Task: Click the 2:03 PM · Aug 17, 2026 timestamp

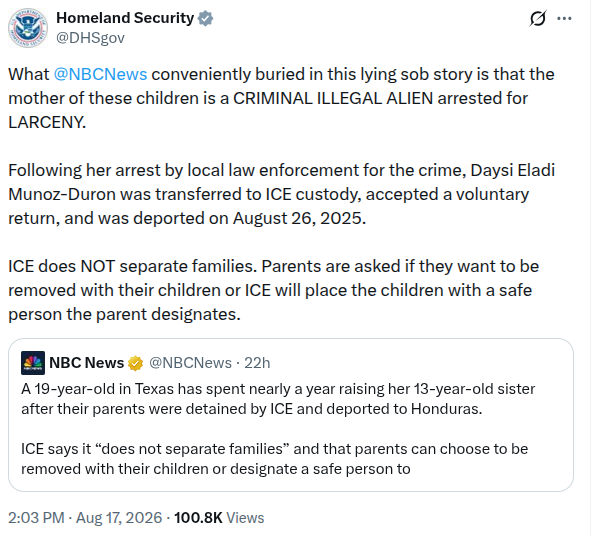Action: pos(85,518)
